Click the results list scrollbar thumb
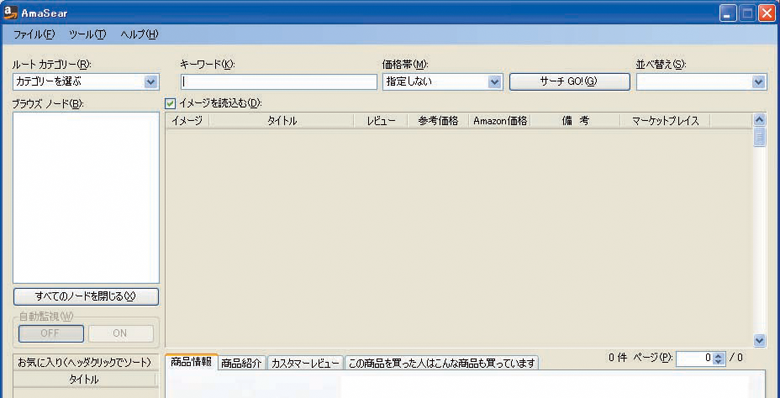780x398 pixels. [x=759, y=137]
